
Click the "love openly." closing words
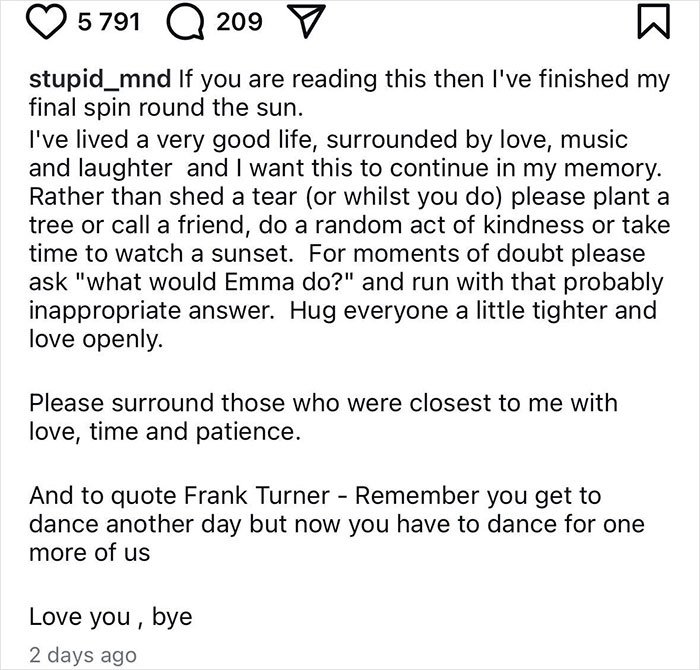pos(96,339)
